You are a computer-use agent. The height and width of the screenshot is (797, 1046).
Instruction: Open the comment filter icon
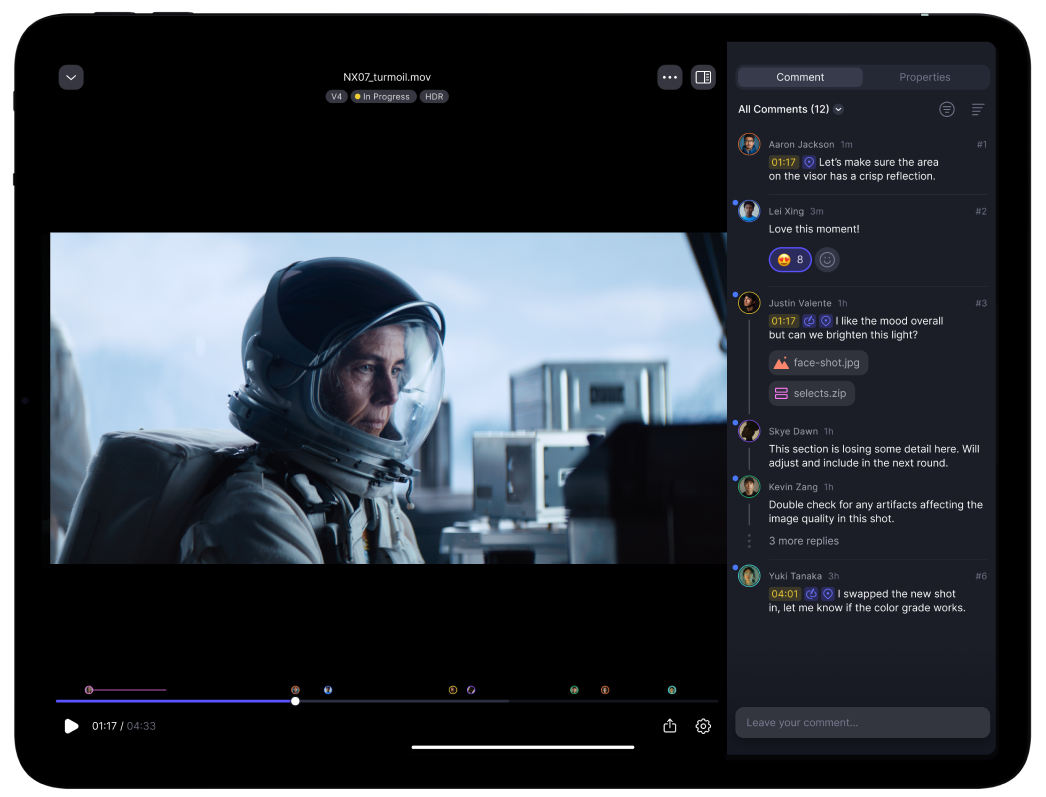click(x=947, y=109)
